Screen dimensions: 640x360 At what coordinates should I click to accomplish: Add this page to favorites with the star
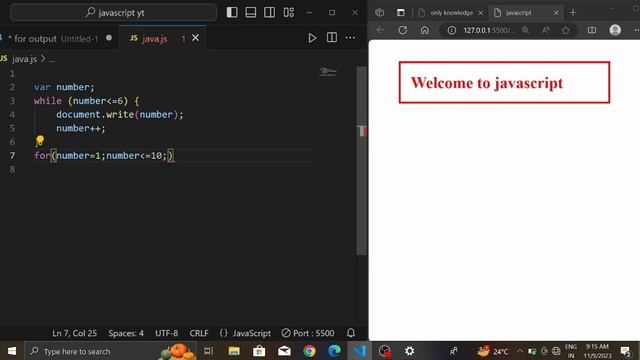pos(565,30)
